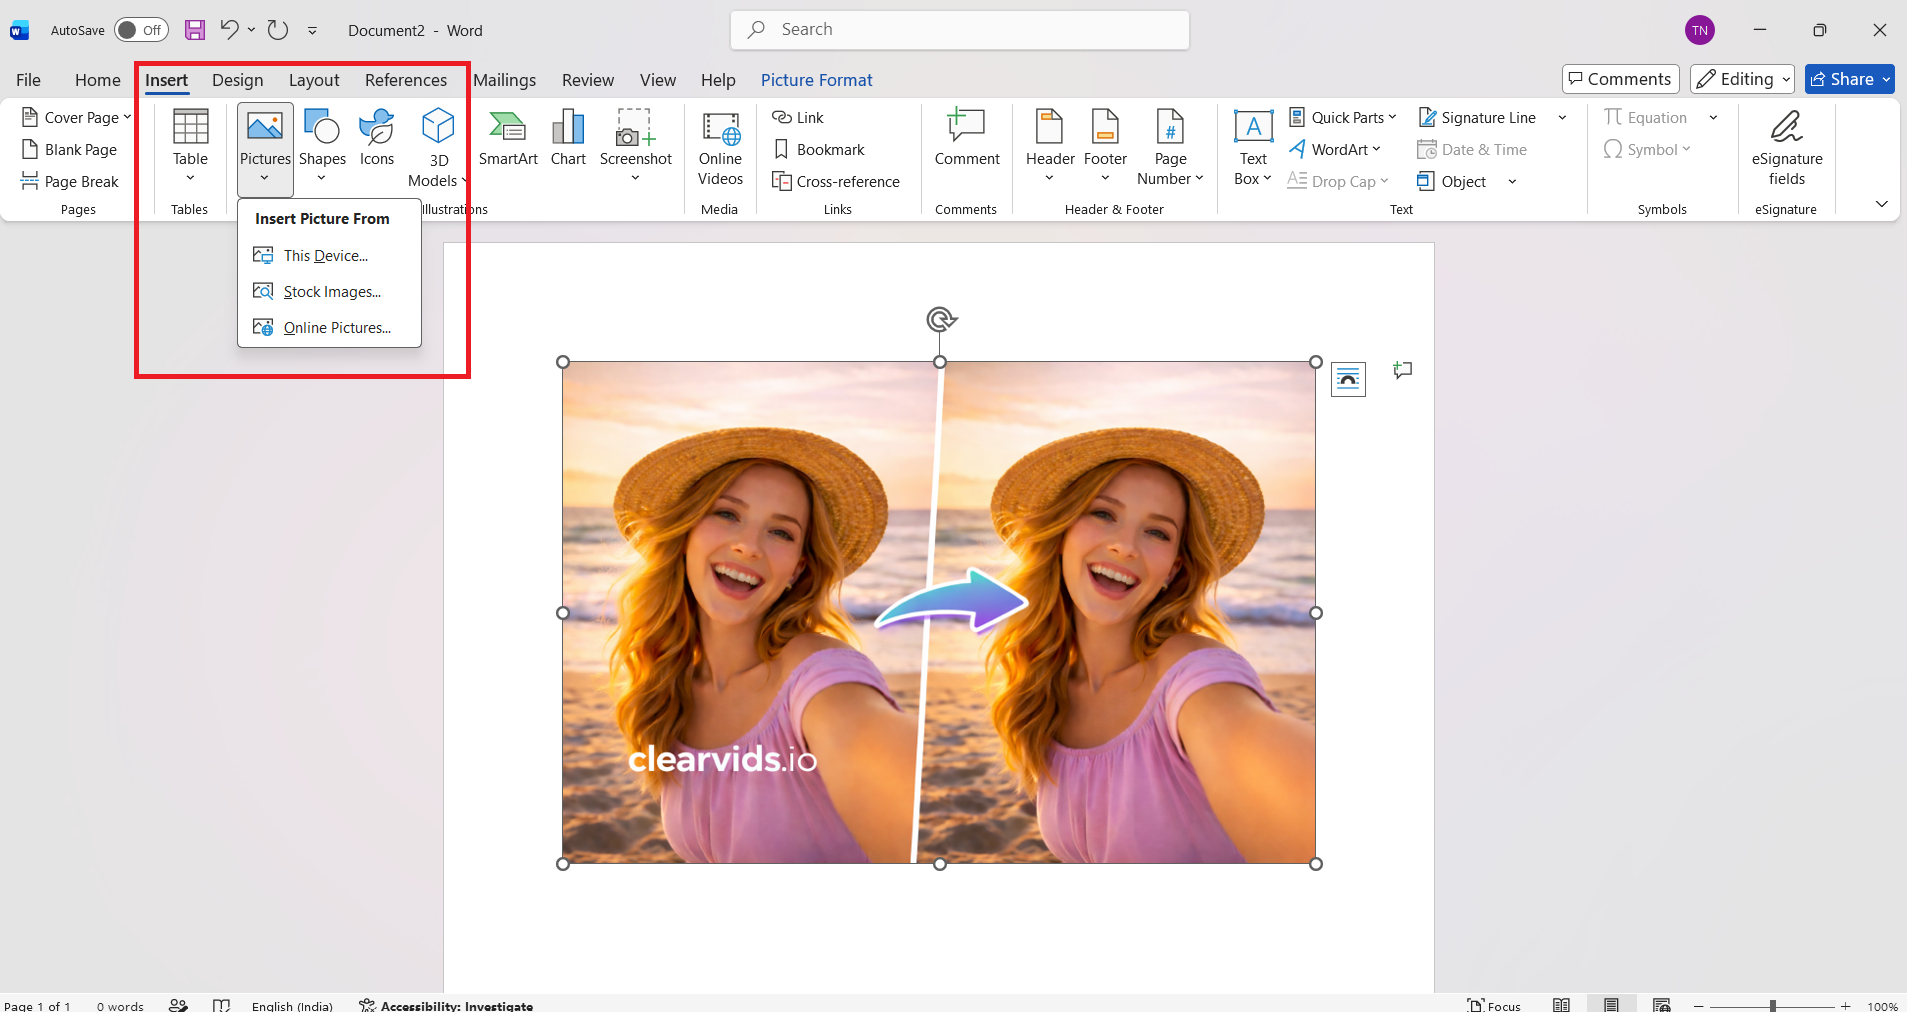Screen dimensions: 1907x1012
Task: Open the Icons library
Action: coord(377,138)
